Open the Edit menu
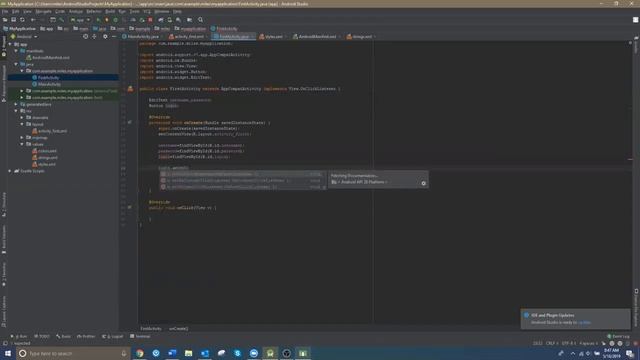This screenshot has width=640, height=360. click(x=16, y=11)
